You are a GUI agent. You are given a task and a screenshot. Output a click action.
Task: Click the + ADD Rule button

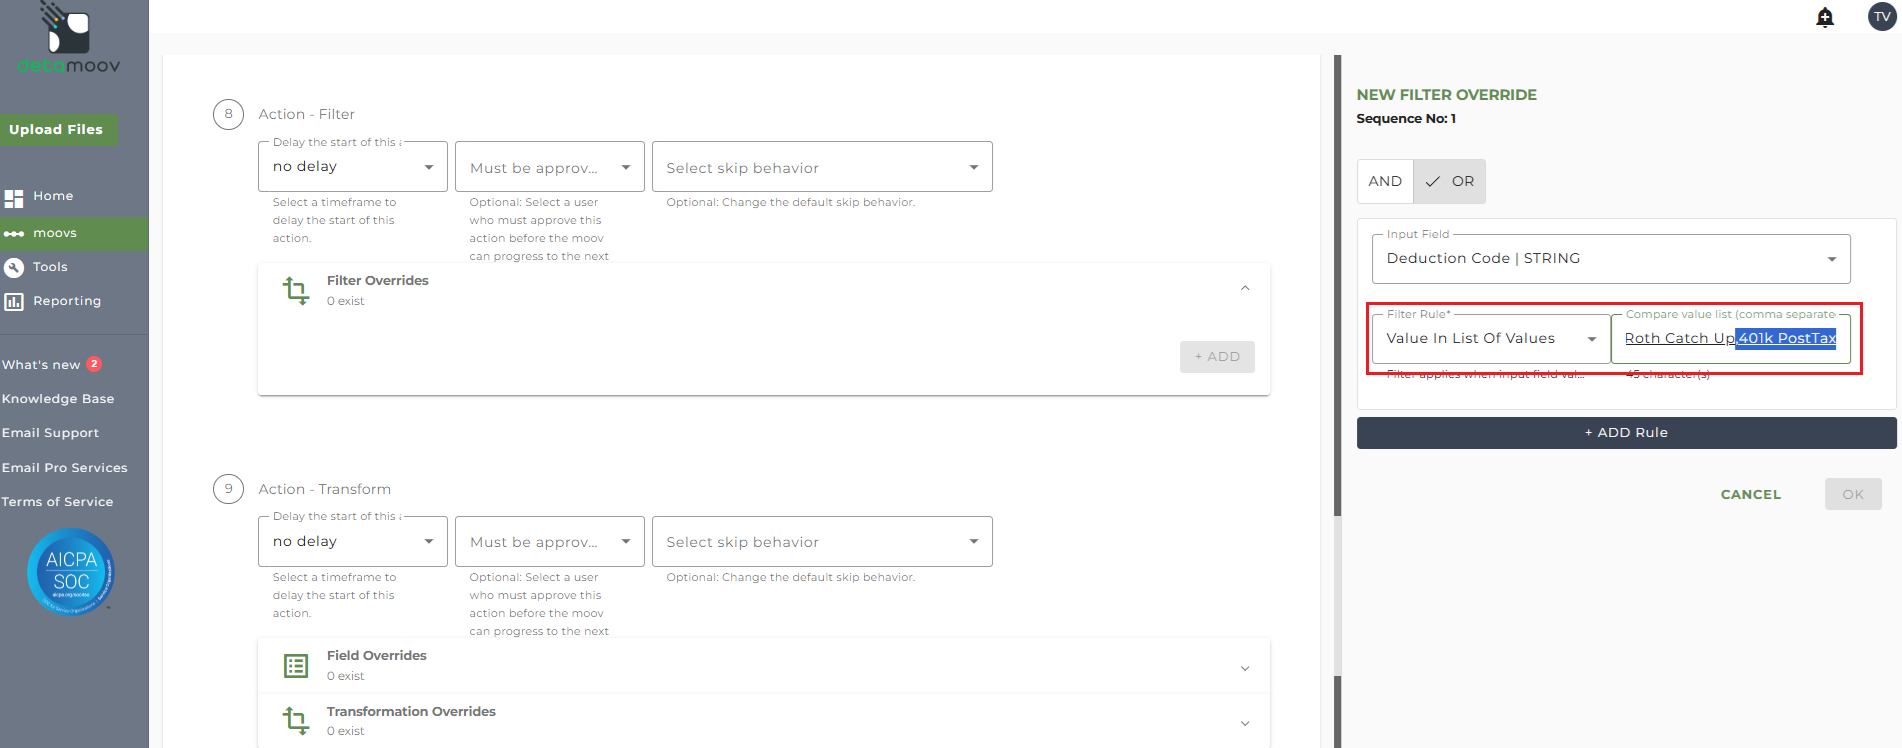pyautogui.click(x=1626, y=433)
